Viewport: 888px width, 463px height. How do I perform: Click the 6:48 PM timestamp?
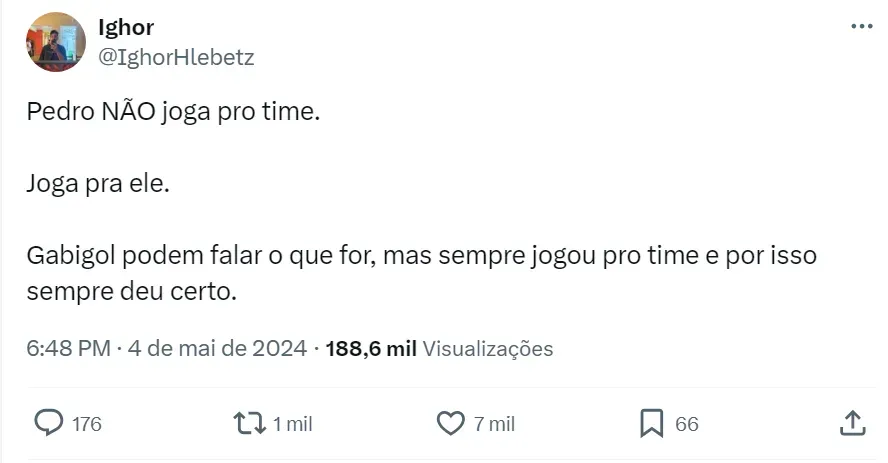point(68,349)
